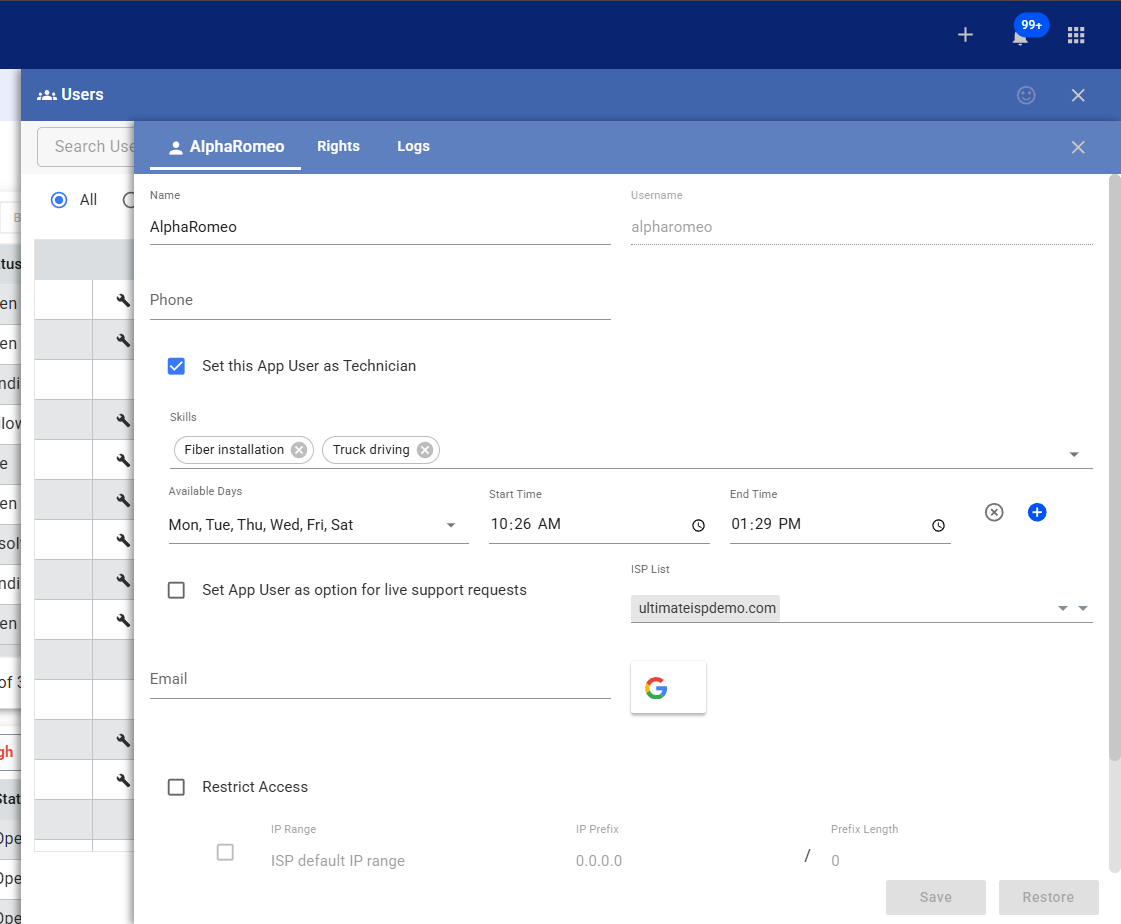Click into the Phone input field
Screen dimensions: 1121x924
pos(380,300)
